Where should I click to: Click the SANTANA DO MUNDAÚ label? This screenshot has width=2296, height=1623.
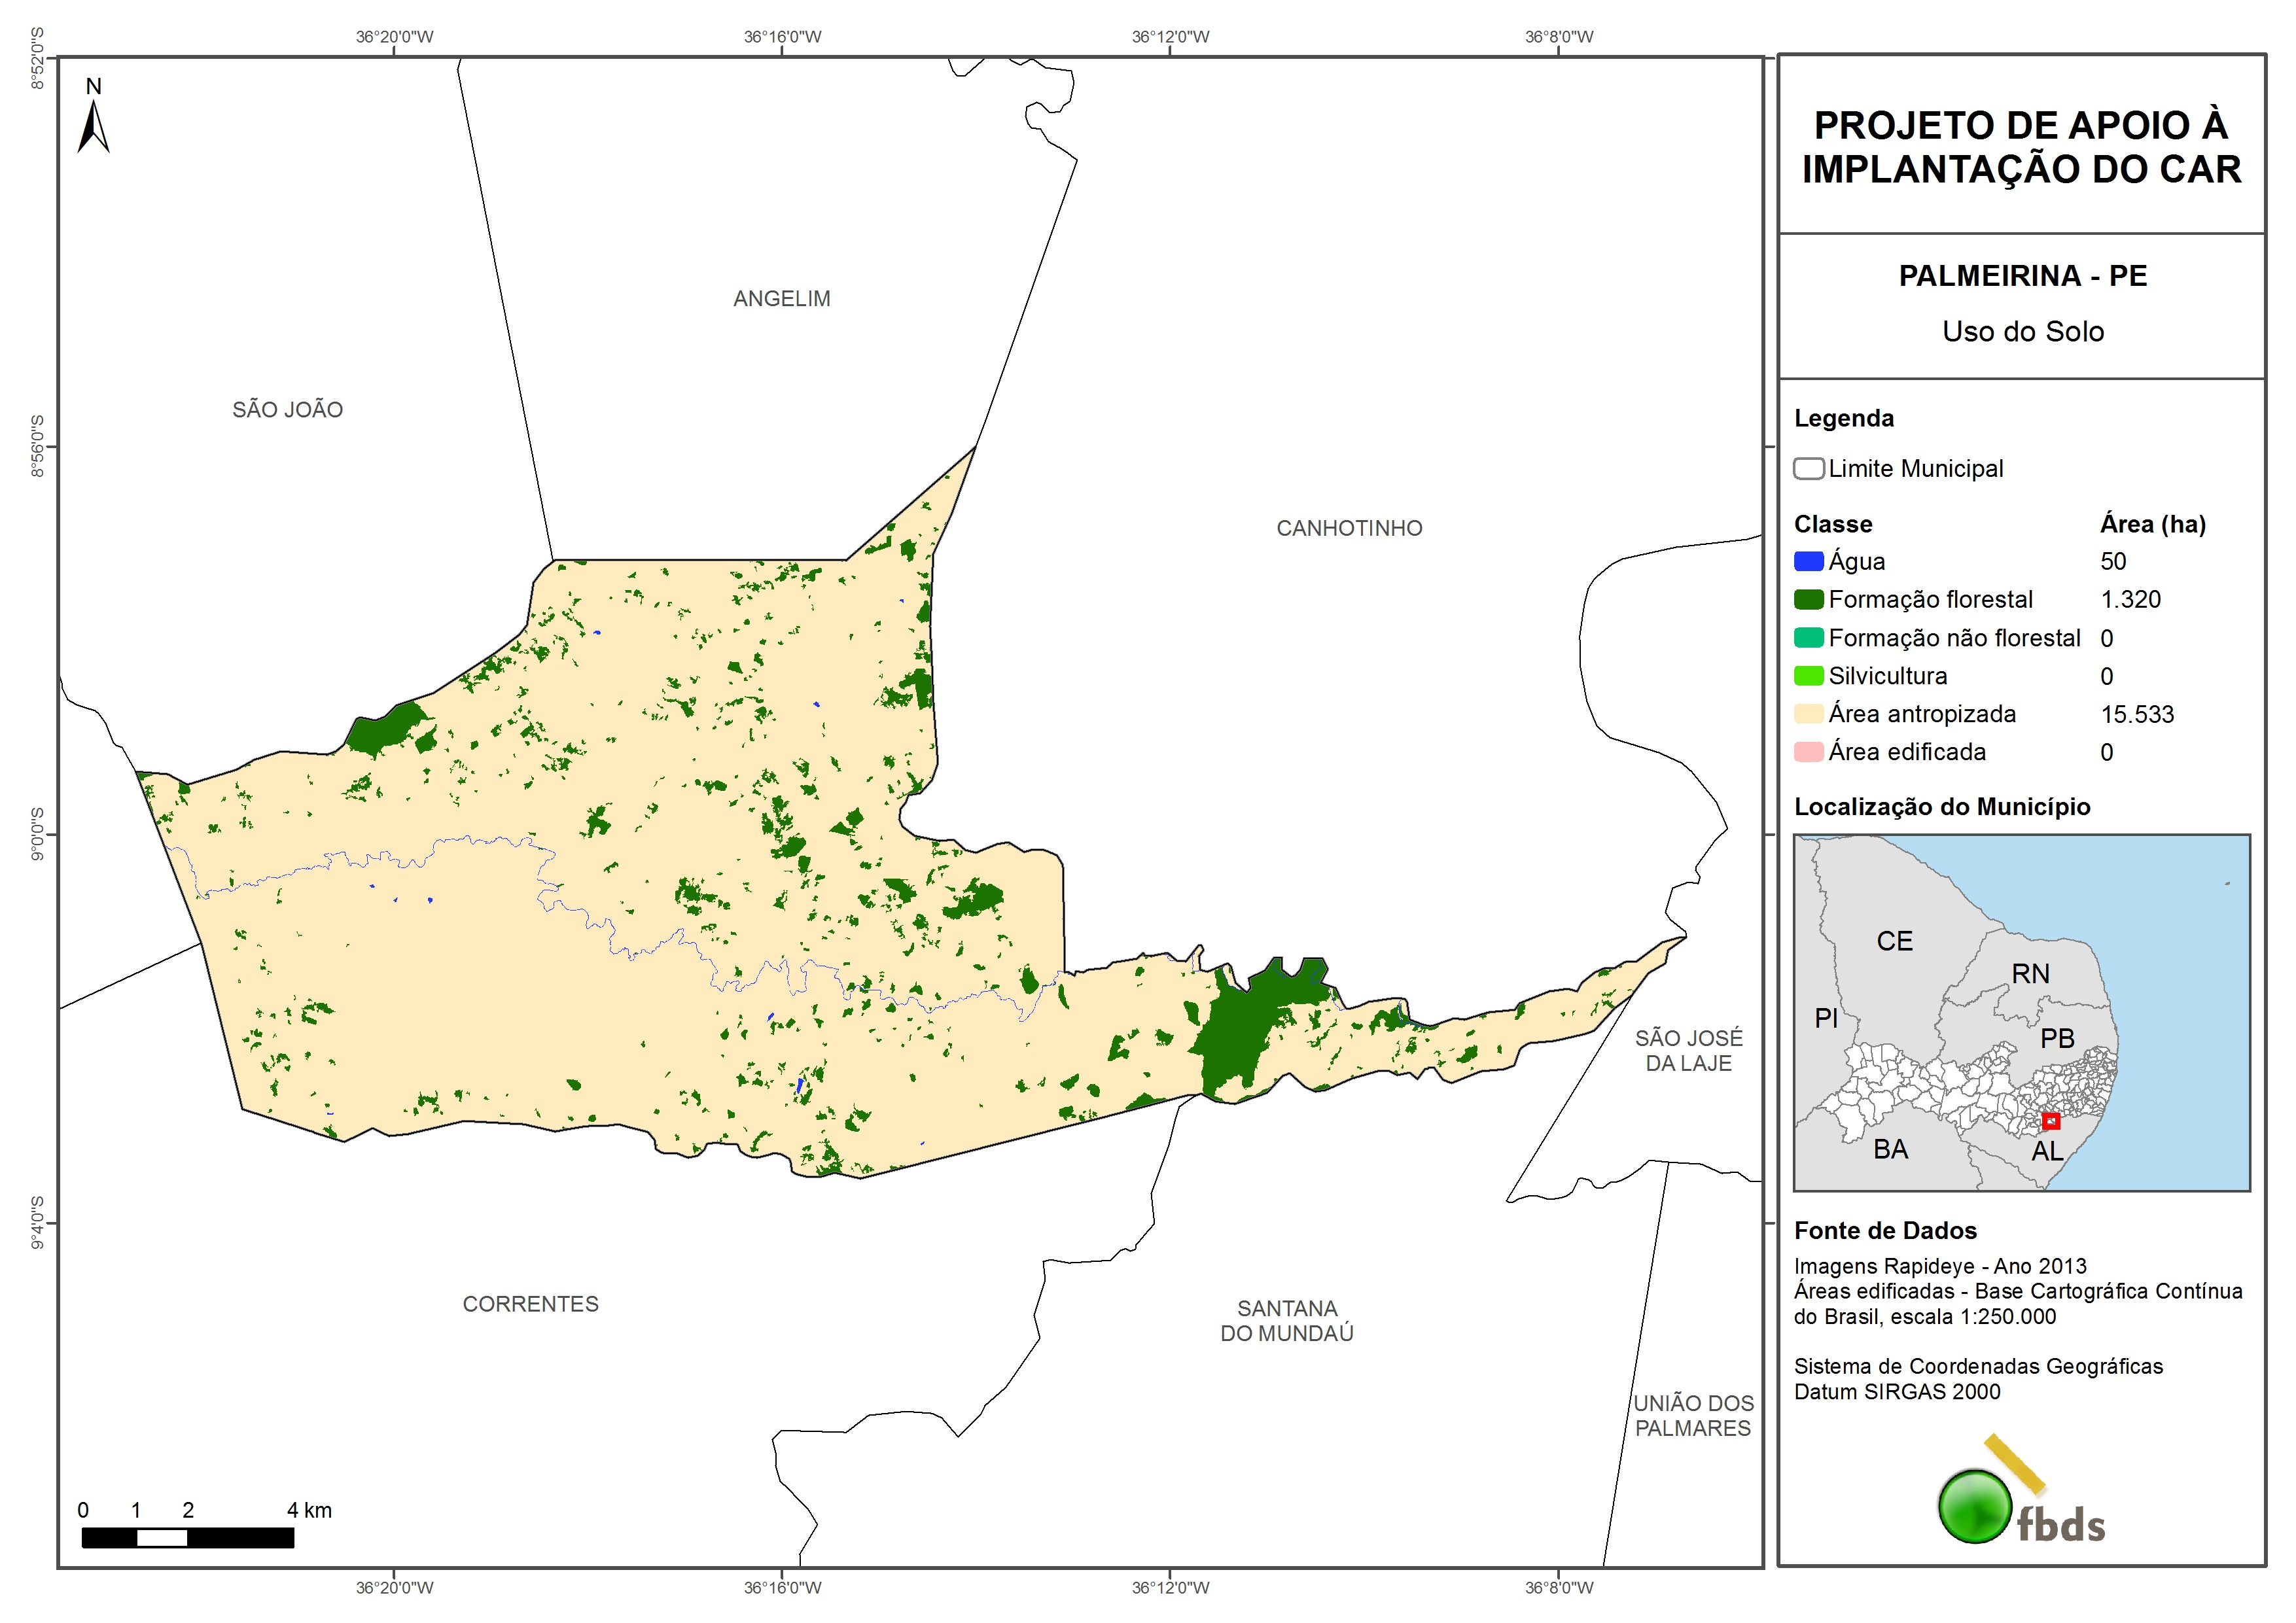(1286, 1321)
